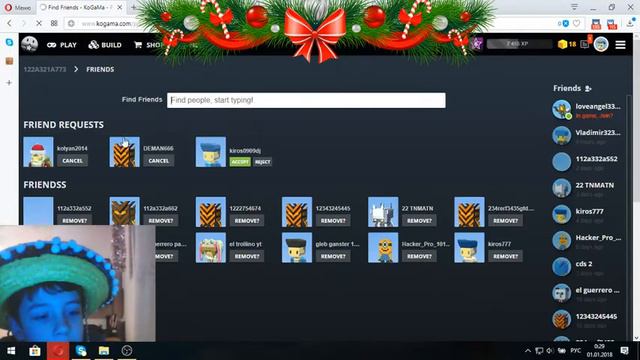Click the XP progress bar
This screenshot has width=640, height=360.
[519, 44]
